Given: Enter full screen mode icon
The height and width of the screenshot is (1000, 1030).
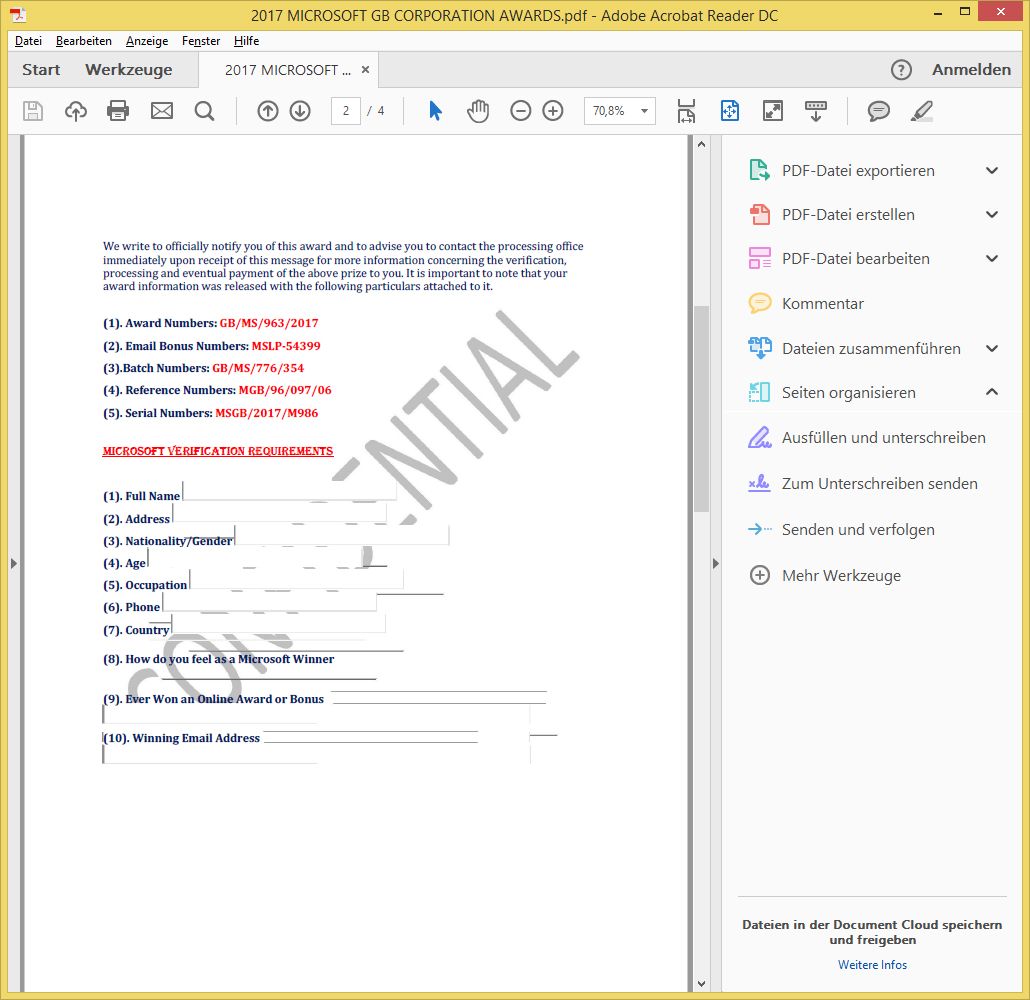Looking at the screenshot, I should pyautogui.click(x=772, y=111).
